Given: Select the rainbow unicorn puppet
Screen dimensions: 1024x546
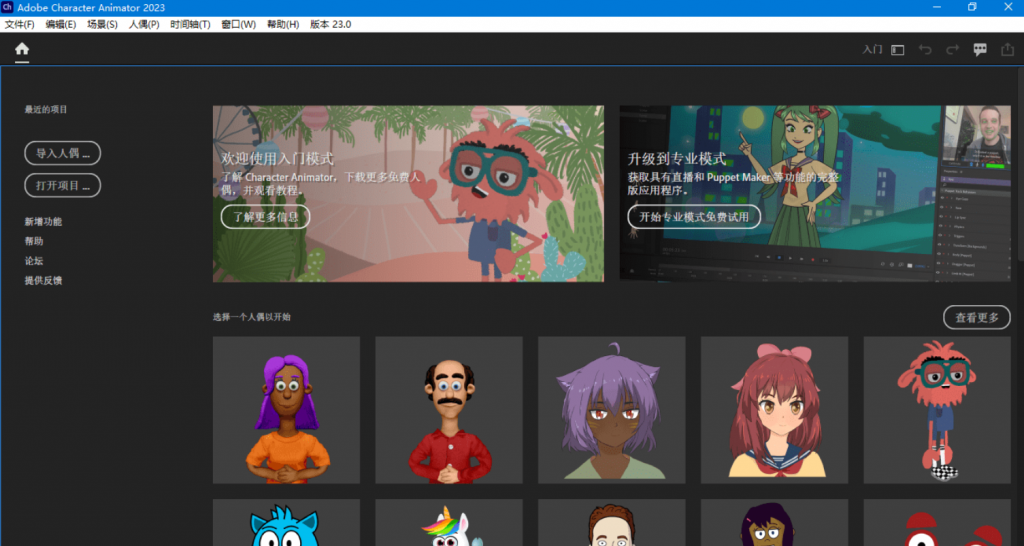Looking at the screenshot, I should point(449,522).
